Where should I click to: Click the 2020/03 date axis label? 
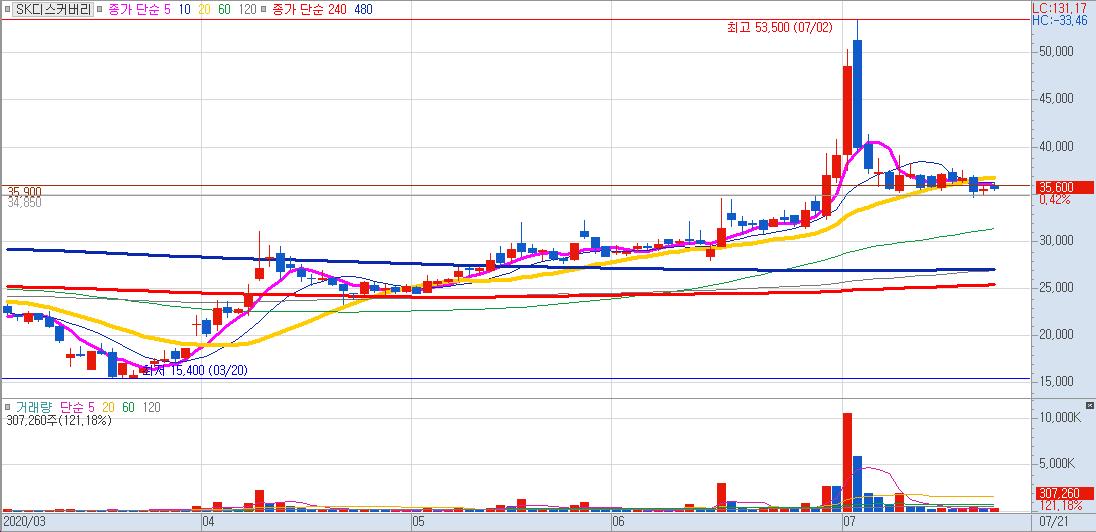pos(24,522)
